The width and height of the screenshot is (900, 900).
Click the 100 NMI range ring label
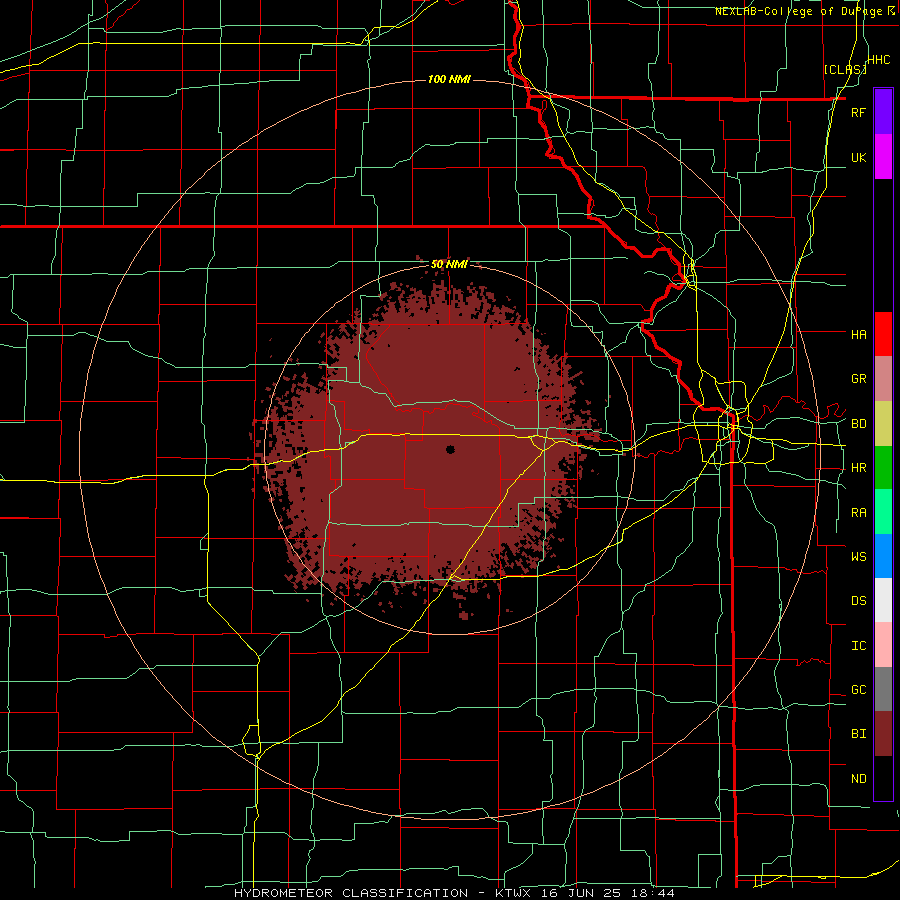(449, 79)
